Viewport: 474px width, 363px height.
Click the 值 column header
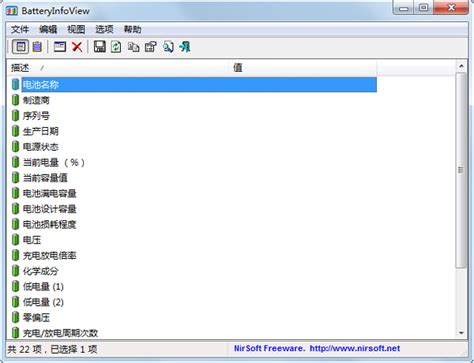coord(304,68)
